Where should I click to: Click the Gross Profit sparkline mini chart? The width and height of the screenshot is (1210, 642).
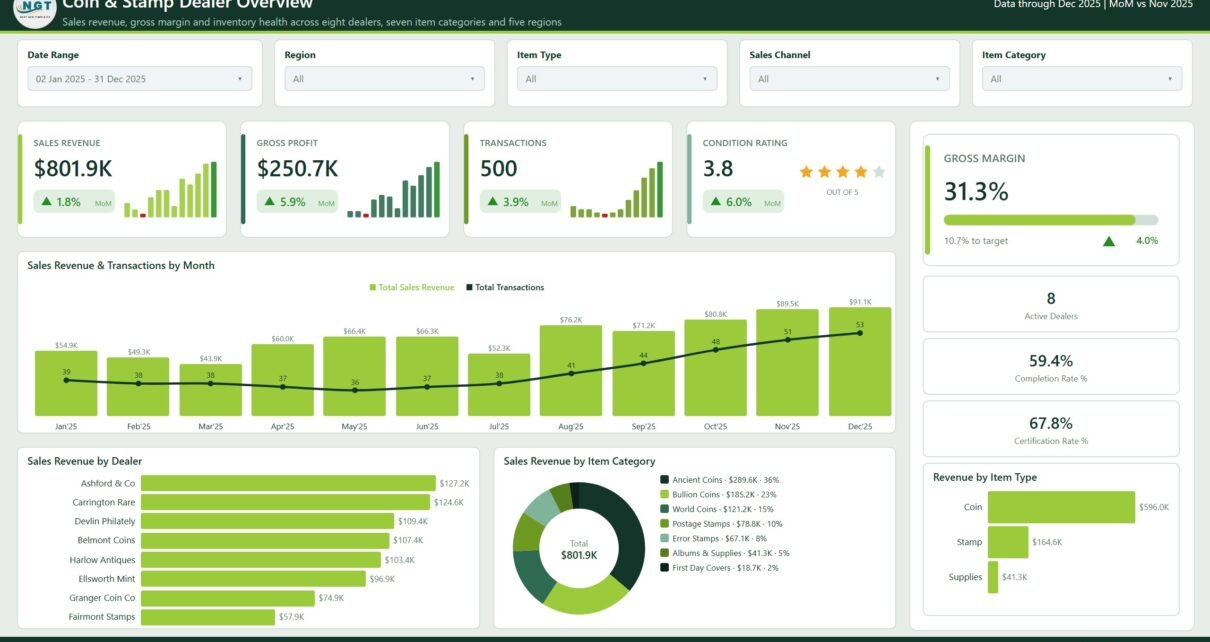(393, 190)
